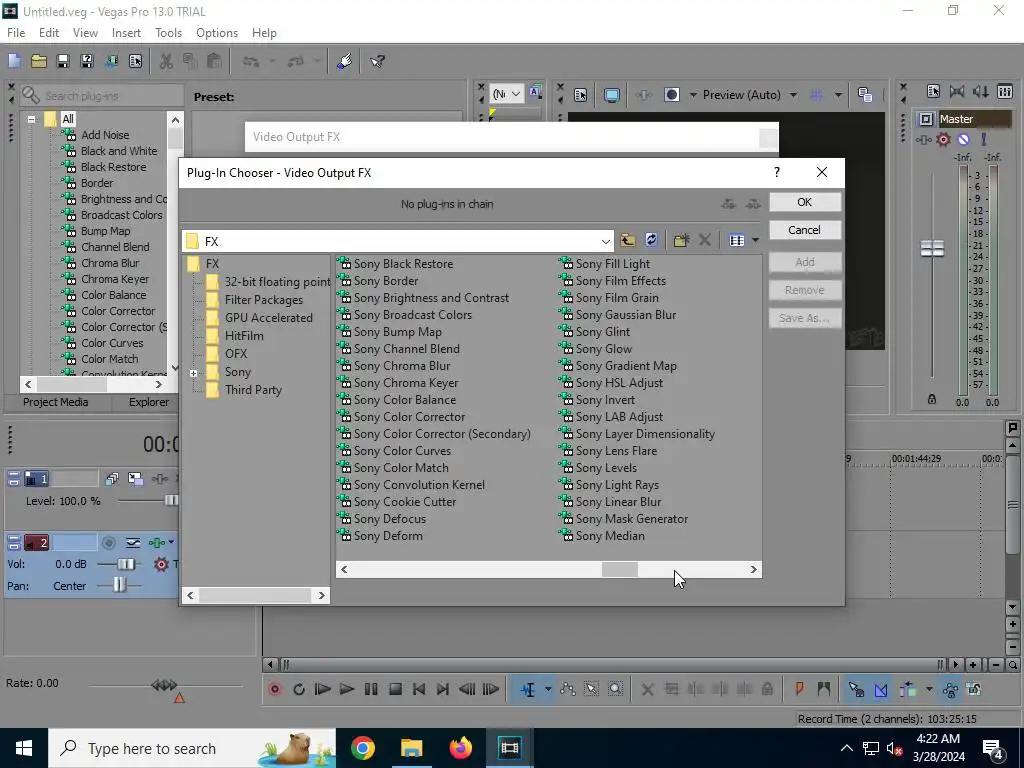
Task: Confirm with OK in Plug-In Chooser
Action: point(805,202)
